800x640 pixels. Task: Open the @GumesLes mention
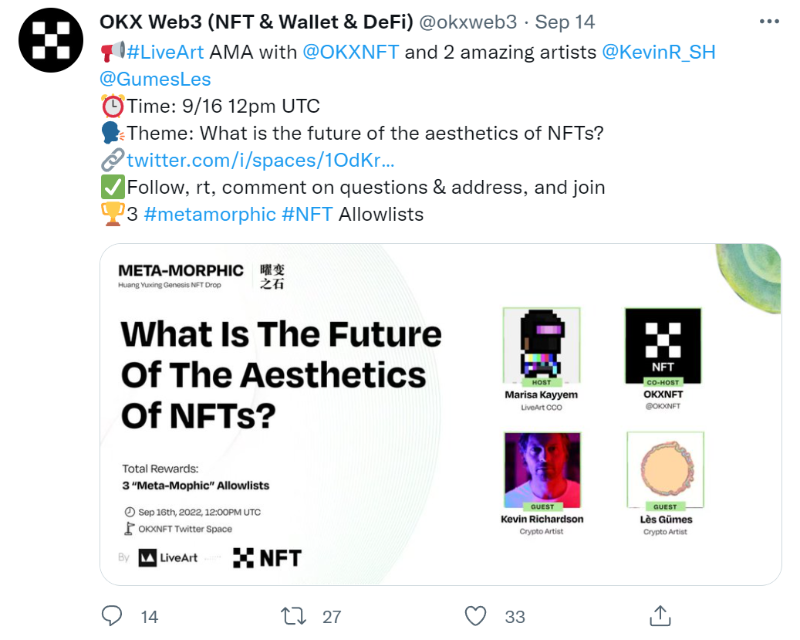click(156, 78)
